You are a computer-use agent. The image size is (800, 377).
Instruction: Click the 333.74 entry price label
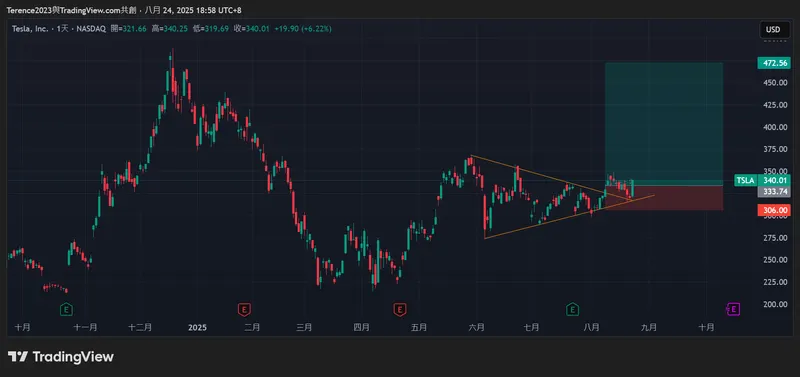(774, 191)
